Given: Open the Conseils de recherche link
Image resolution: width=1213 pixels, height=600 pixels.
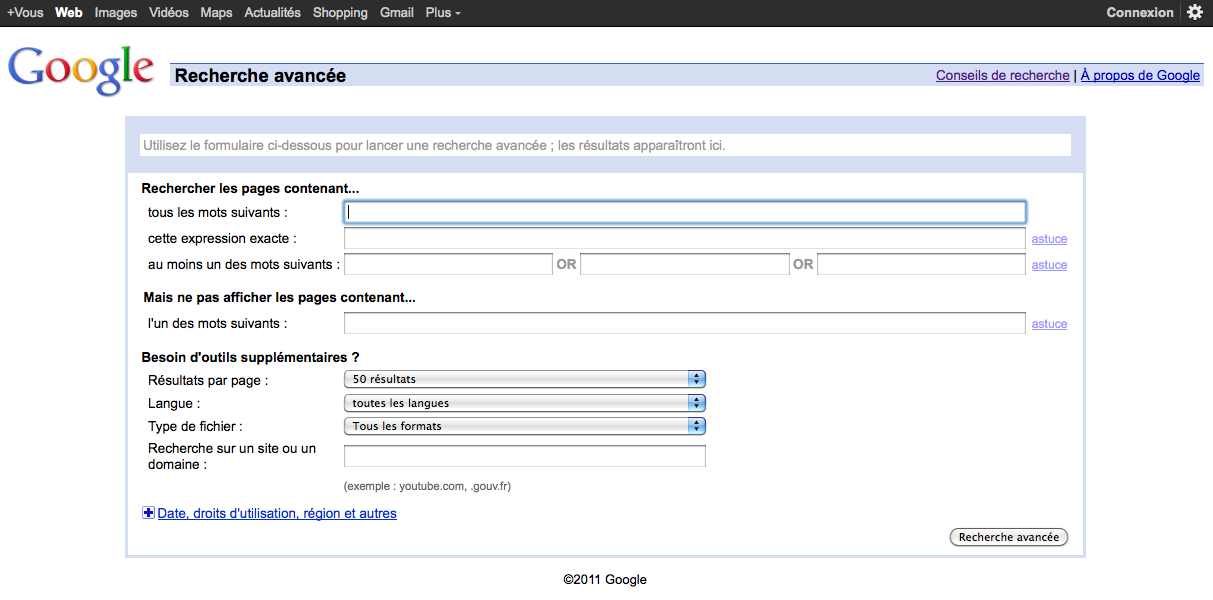Looking at the screenshot, I should (1003, 76).
